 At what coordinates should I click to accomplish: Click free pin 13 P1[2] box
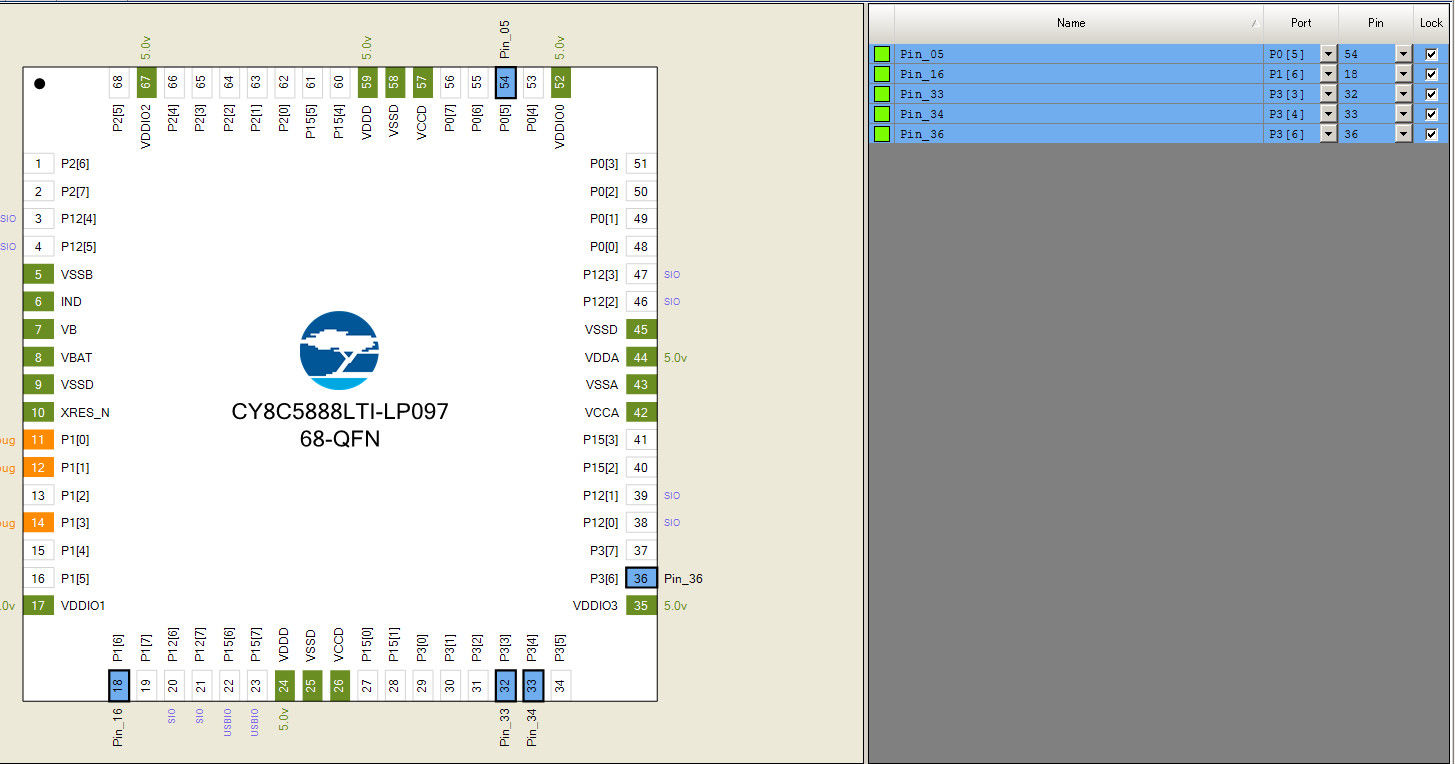click(x=38, y=495)
